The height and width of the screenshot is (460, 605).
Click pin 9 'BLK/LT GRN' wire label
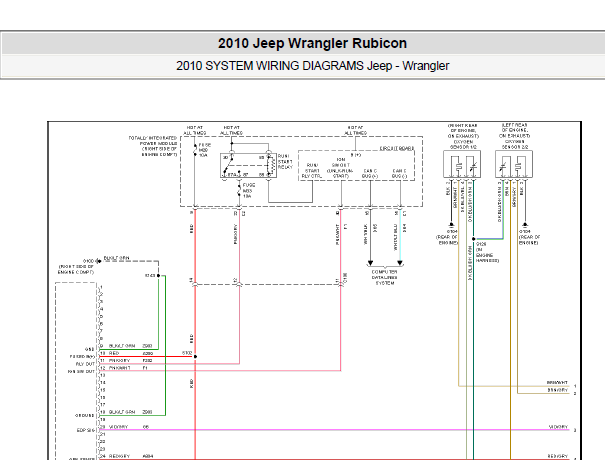pos(122,346)
